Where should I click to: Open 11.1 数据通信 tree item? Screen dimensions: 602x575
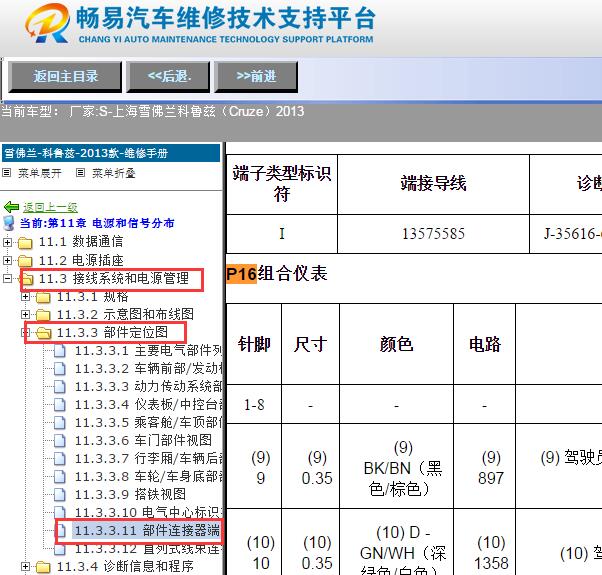coord(81,242)
